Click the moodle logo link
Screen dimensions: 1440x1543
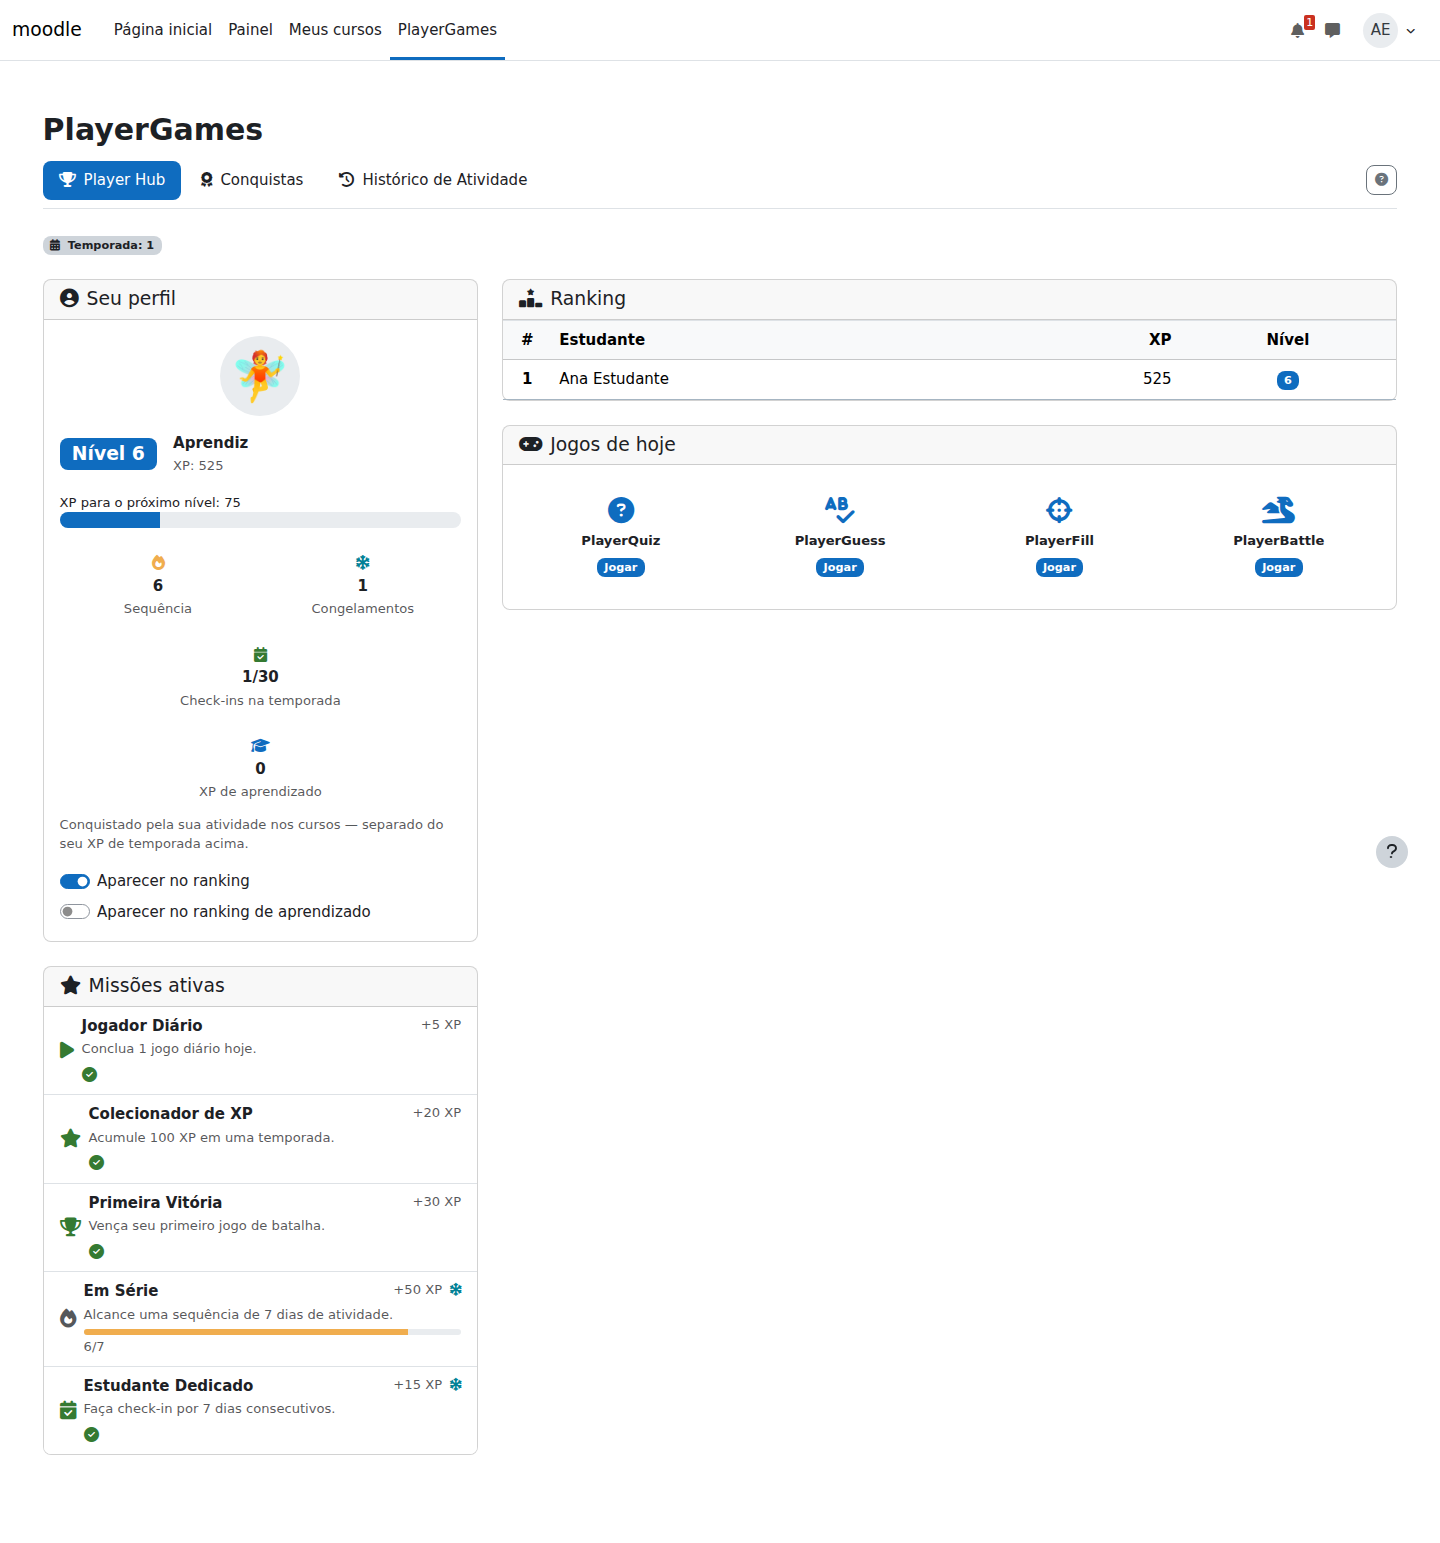pyautogui.click(x=47, y=29)
